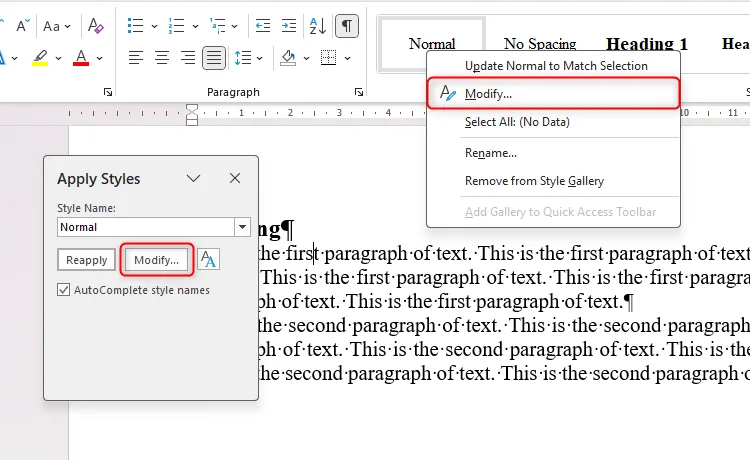Expand multilevel list dropdown arrow
The height and width of the screenshot is (460, 750).
tap(234, 26)
